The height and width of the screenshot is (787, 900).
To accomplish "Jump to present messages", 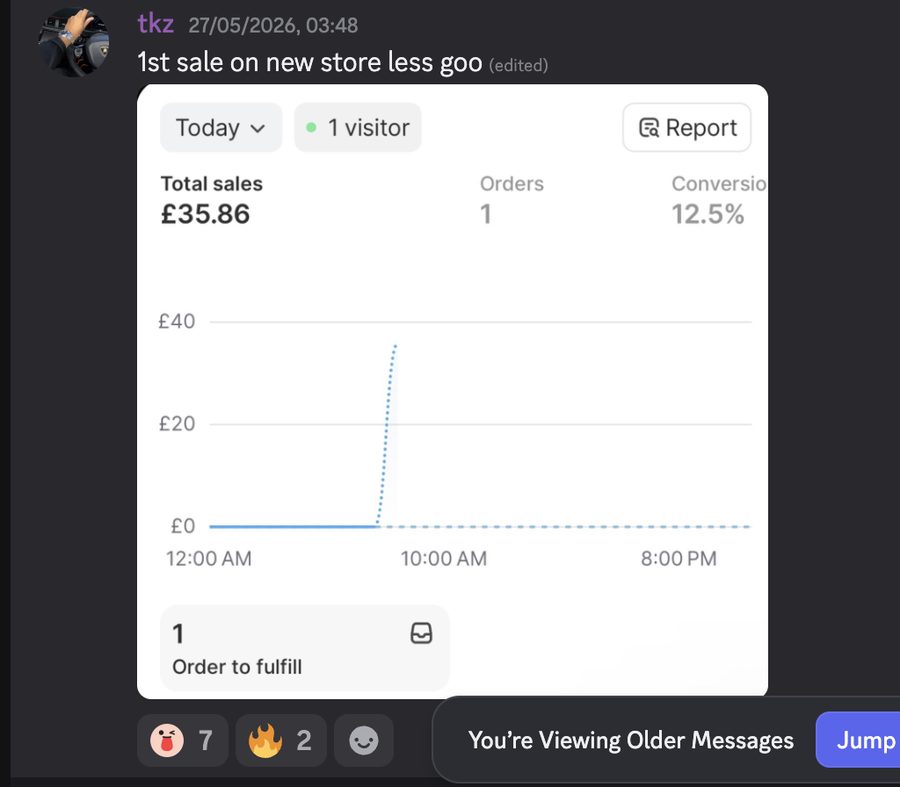I will point(859,740).
